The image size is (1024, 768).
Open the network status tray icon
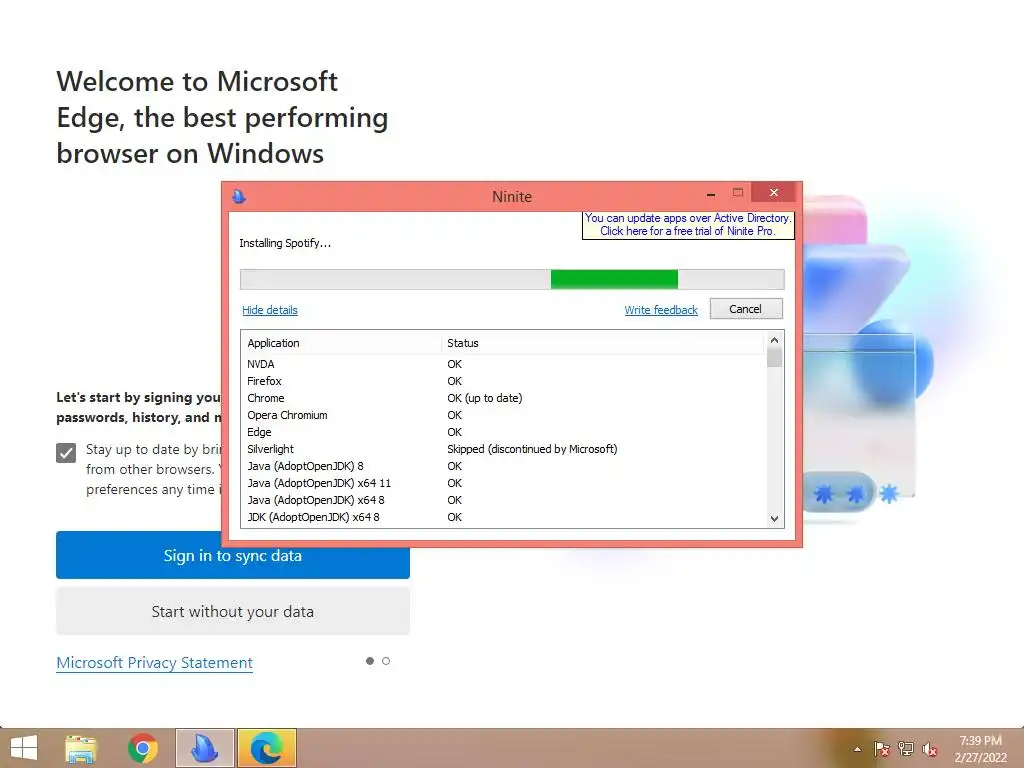click(906, 749)
